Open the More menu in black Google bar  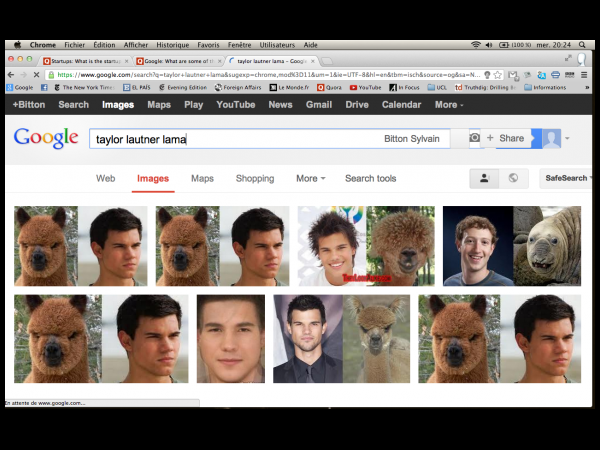449,104
